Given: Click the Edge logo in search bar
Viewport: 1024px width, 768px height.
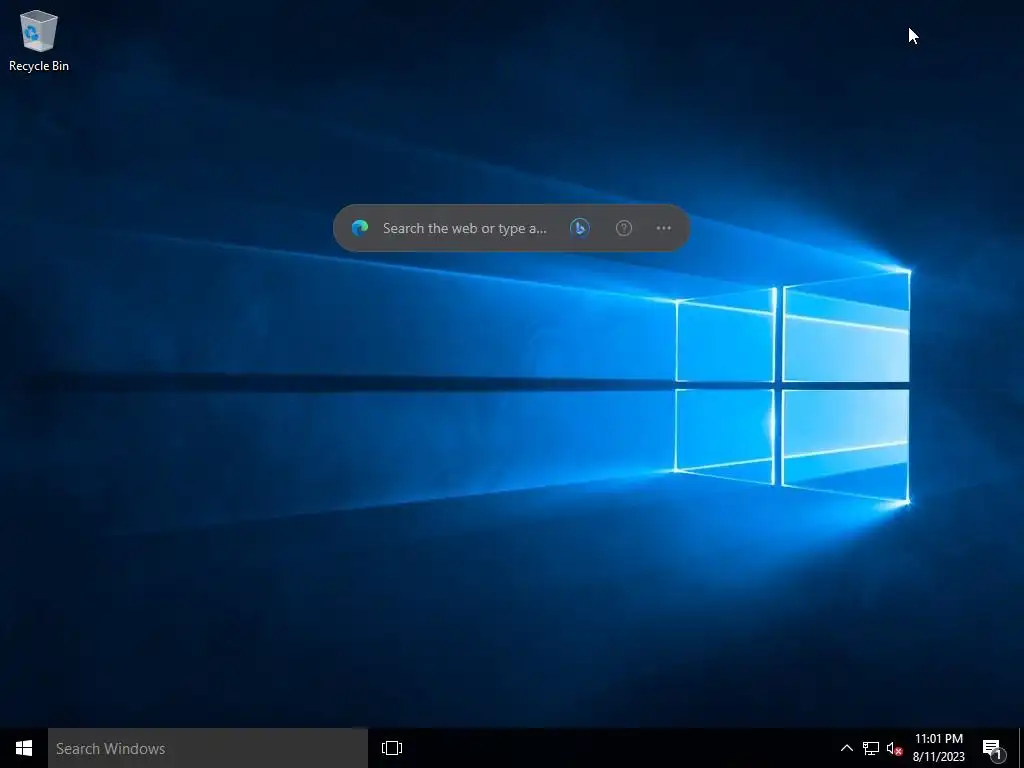Looking at the screenshot, I should (360, 228).
